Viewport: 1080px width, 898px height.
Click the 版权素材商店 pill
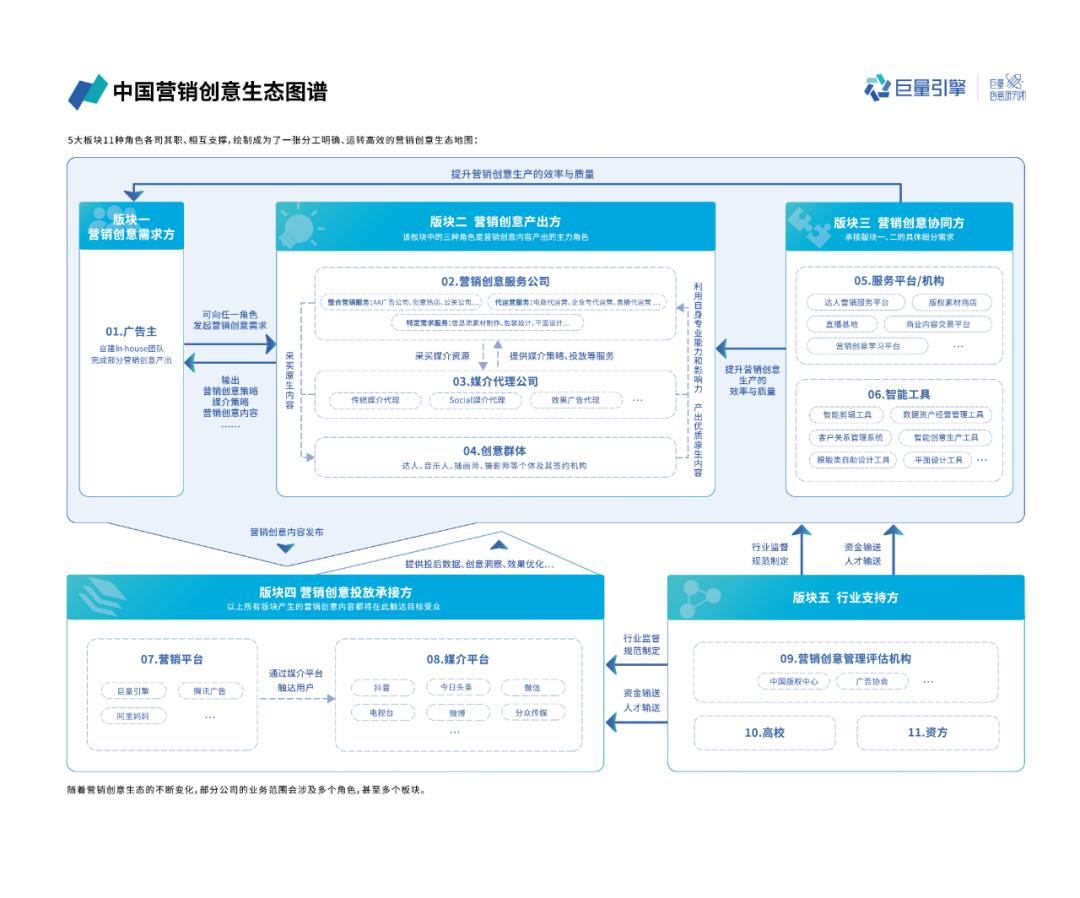[x=952, y=302]
